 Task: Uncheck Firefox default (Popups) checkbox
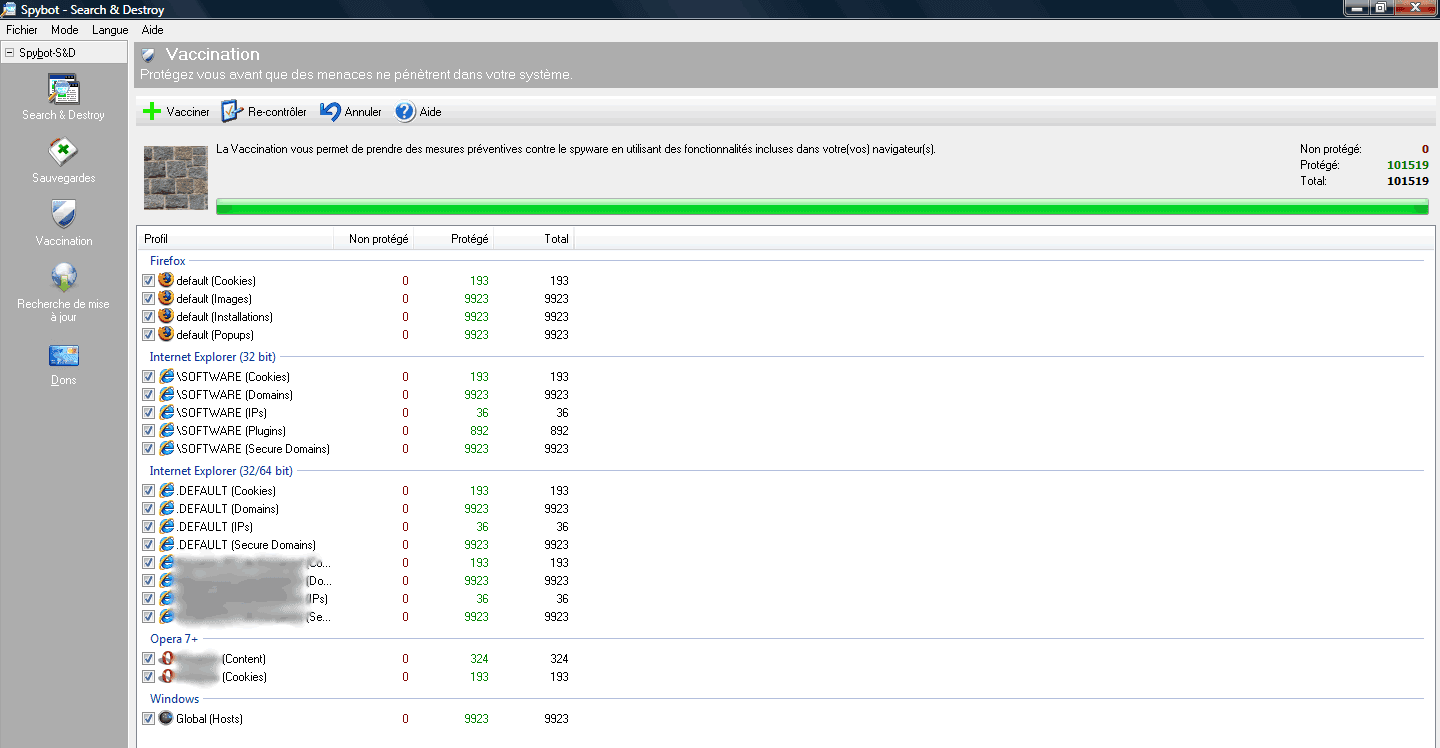pyautogui.click(x=148, y=335)
